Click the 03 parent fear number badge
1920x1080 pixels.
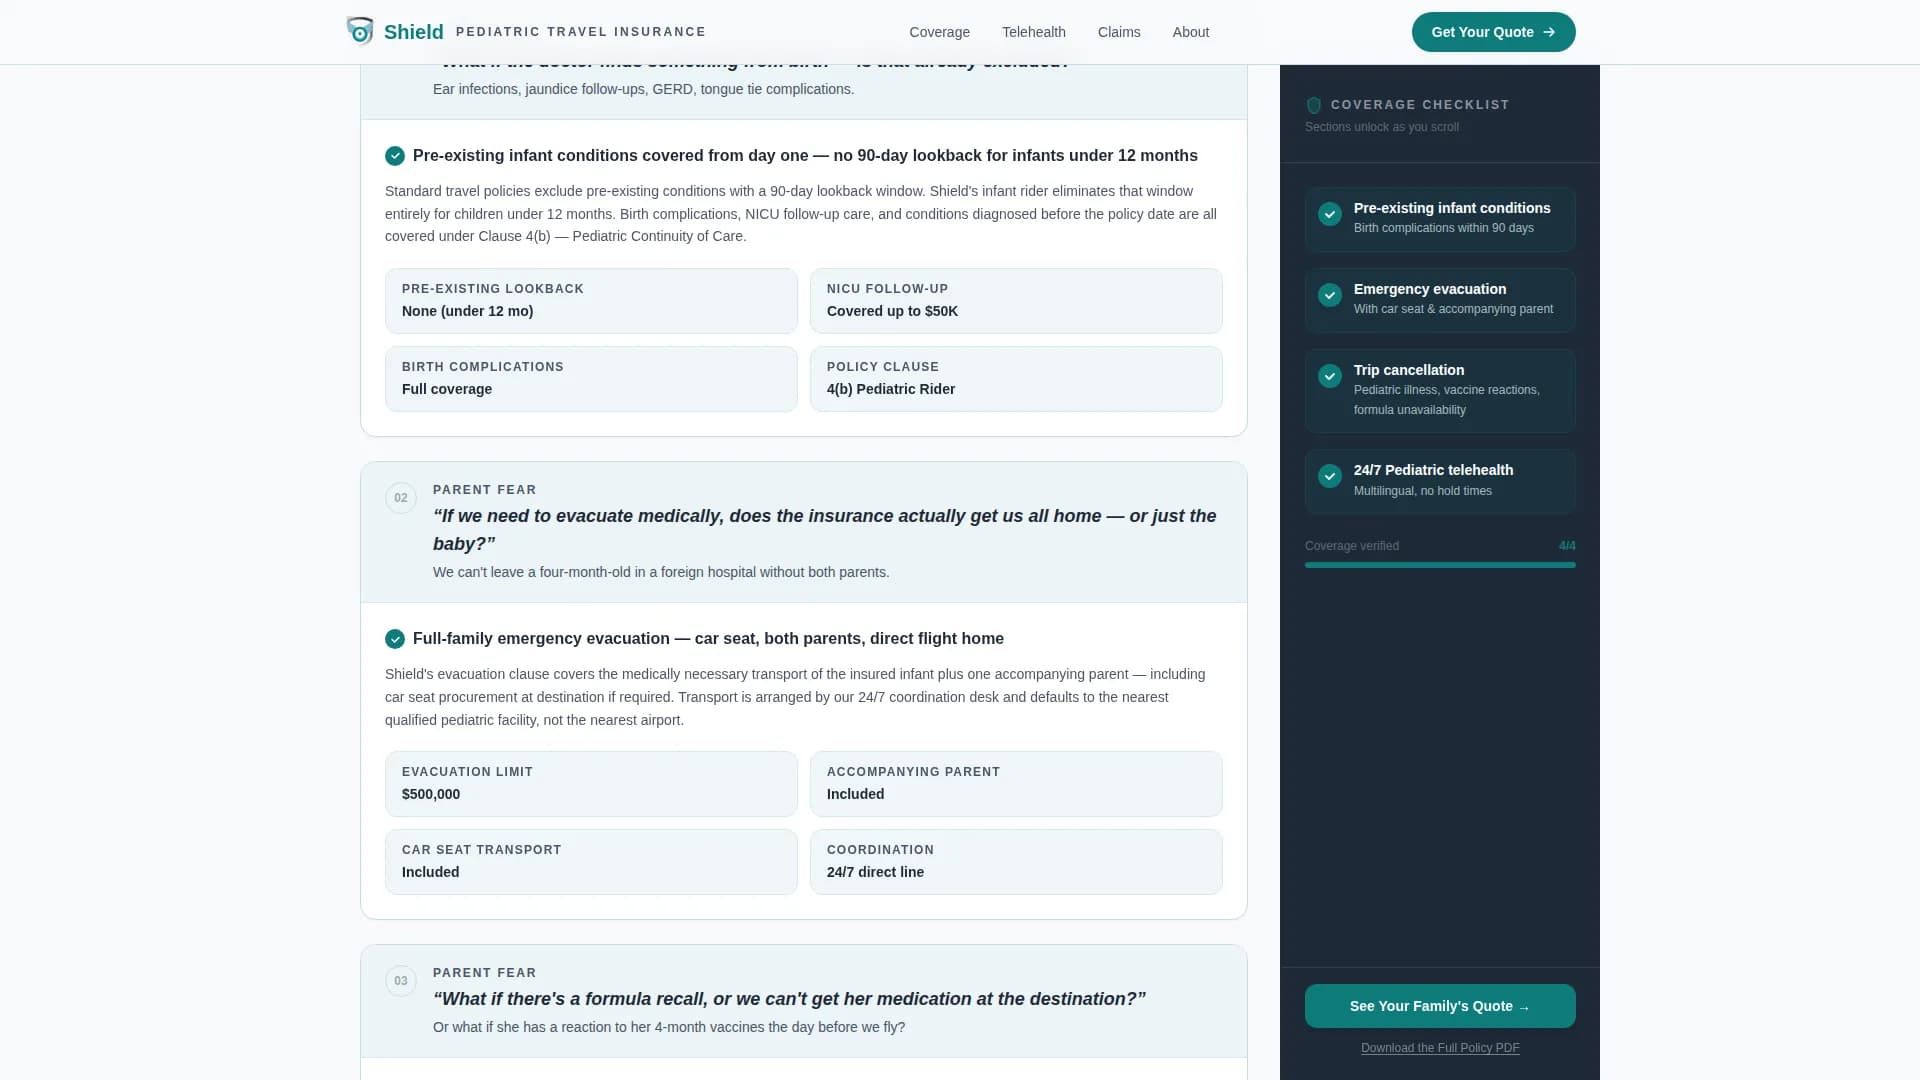401,981
